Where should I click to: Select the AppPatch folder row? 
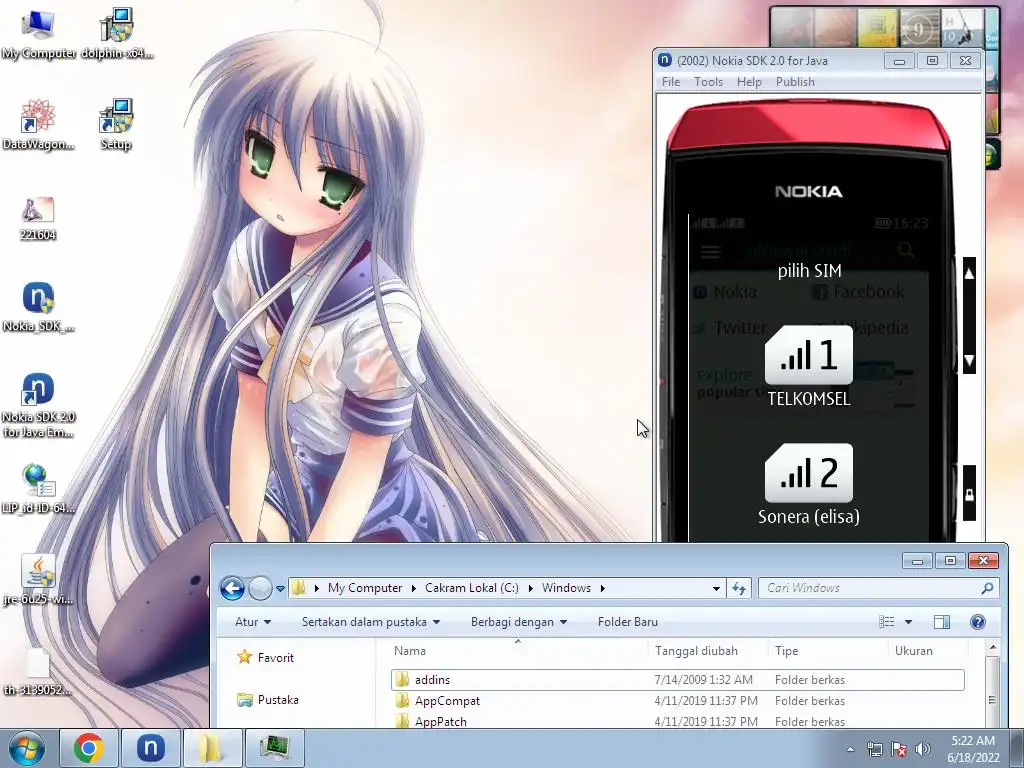[678, 721]
